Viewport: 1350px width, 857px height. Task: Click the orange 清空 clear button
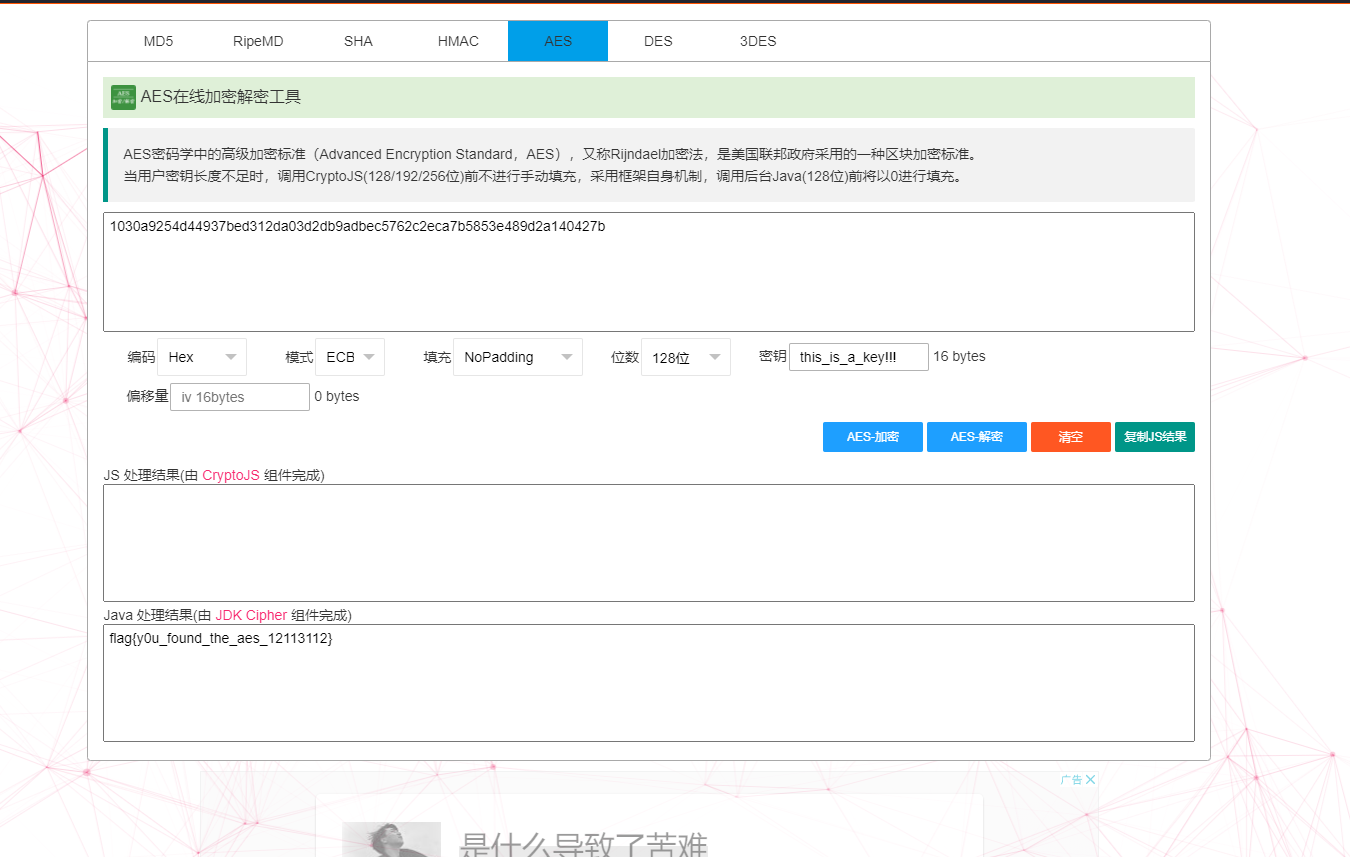(x=1071, y=437)
